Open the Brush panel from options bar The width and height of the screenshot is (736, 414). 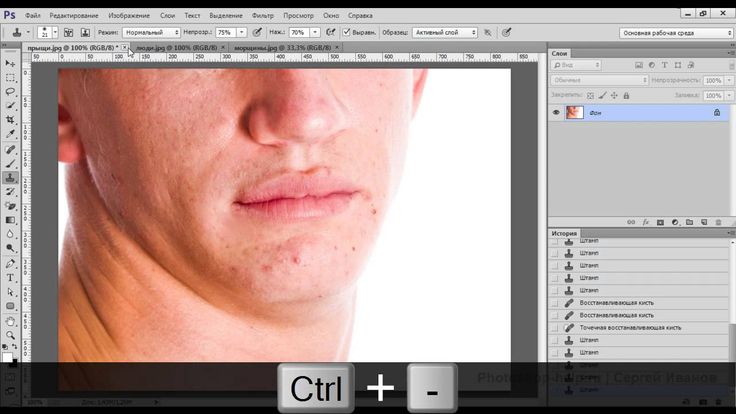tap(69, 32)
